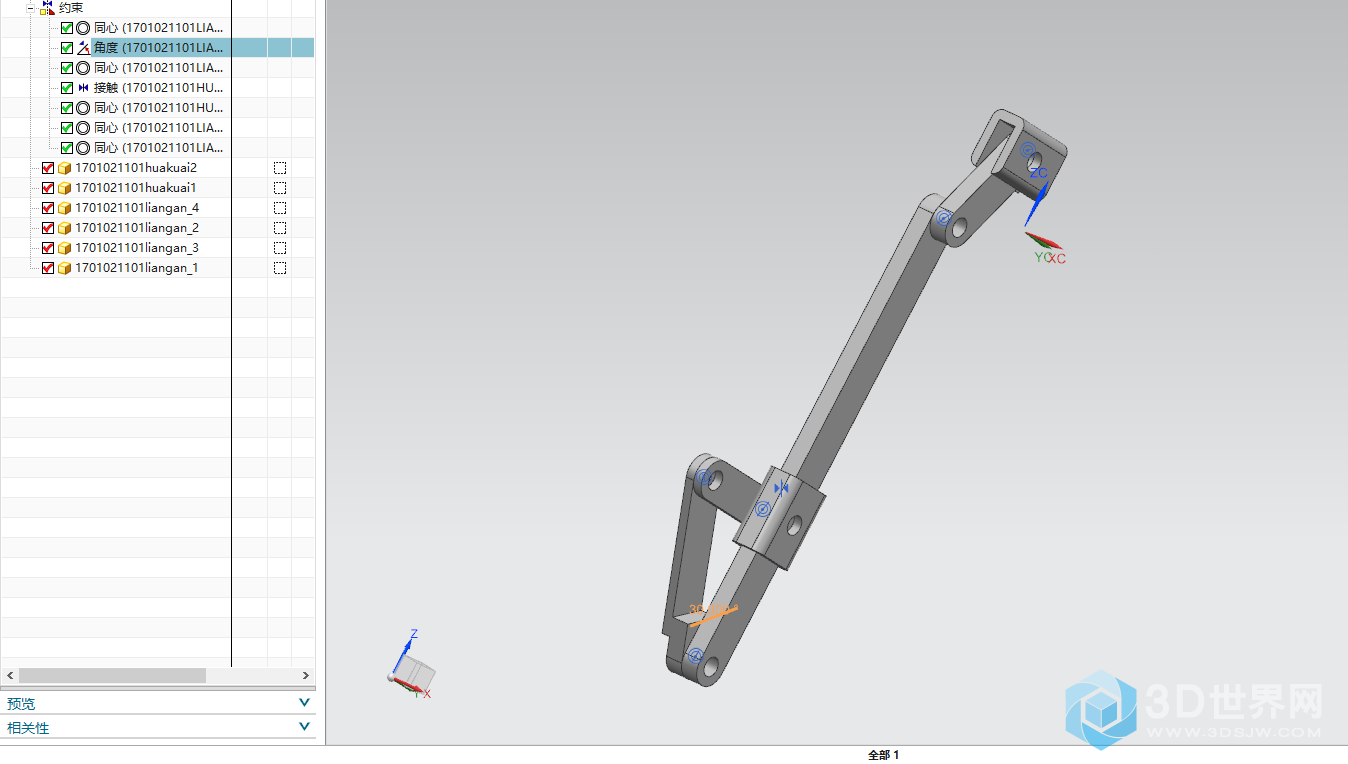Click concentric symbol at bottom link end

tap(695, 654)
